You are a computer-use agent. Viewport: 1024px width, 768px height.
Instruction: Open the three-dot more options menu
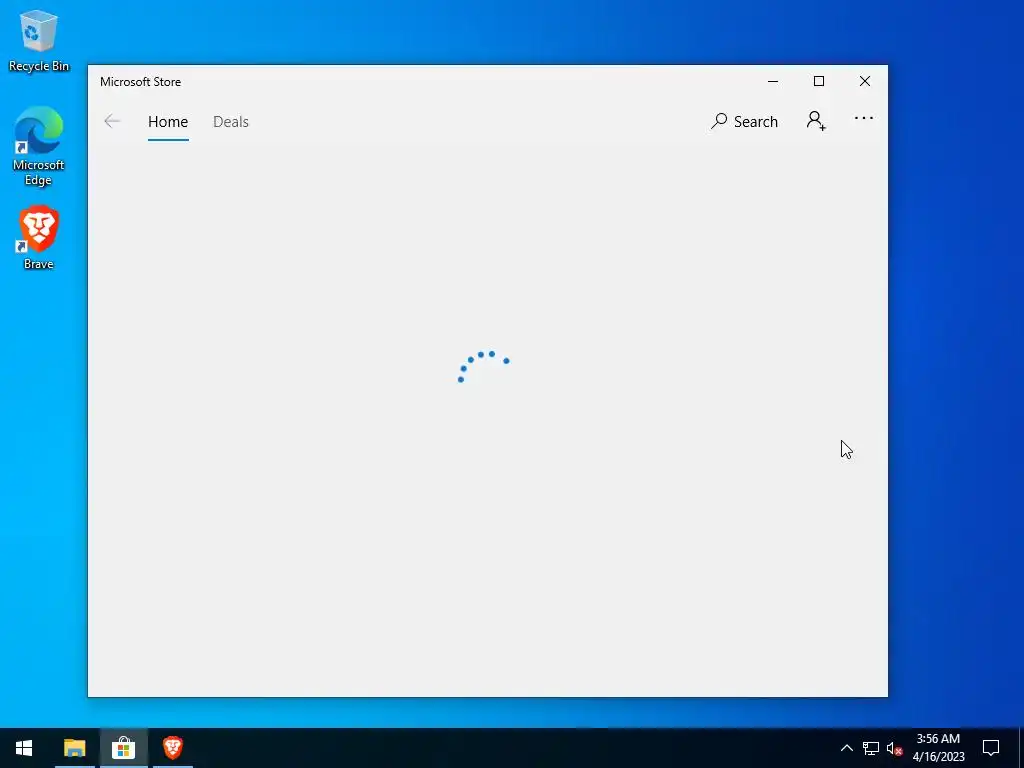(863, 118)
